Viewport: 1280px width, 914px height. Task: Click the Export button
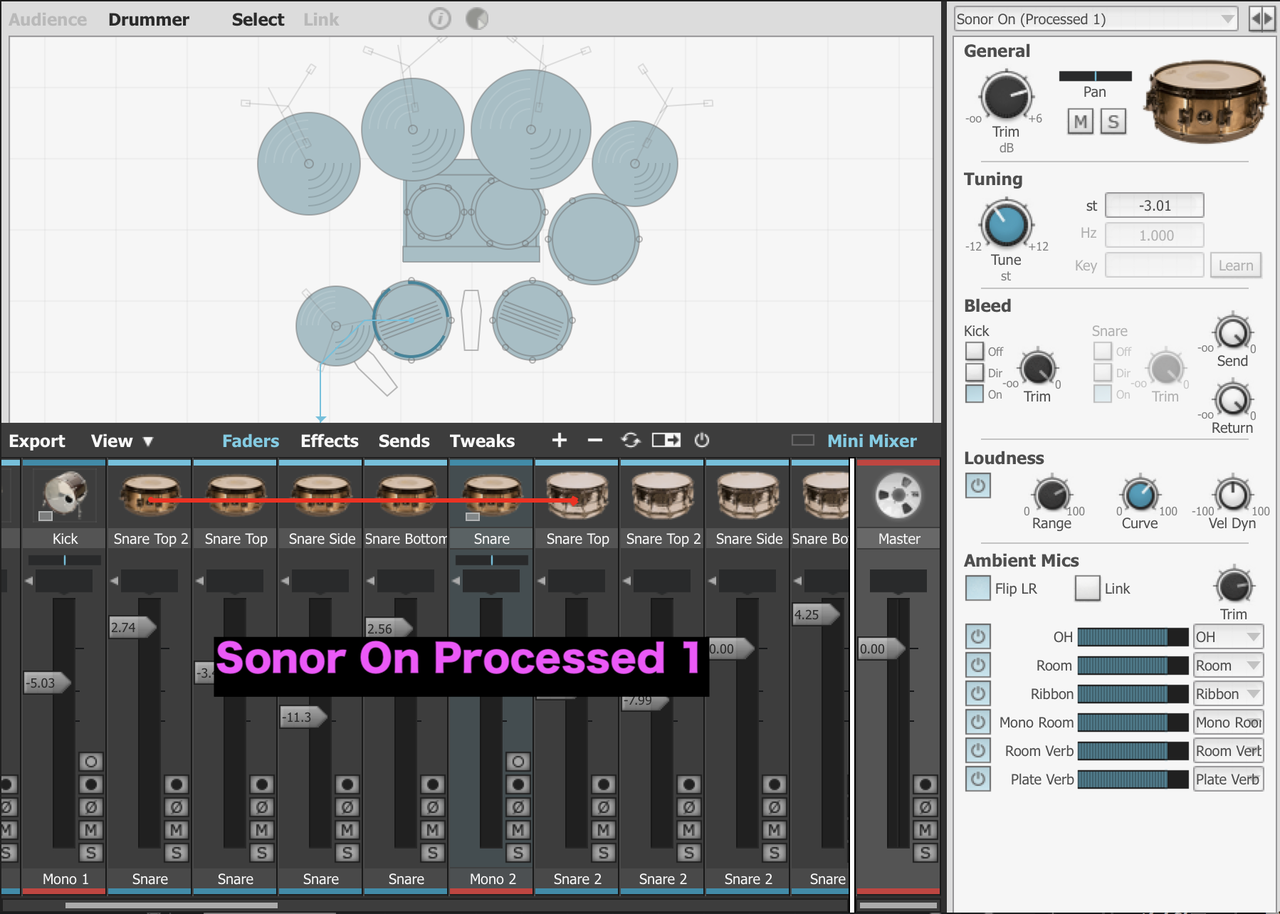(x=37, y=441)
